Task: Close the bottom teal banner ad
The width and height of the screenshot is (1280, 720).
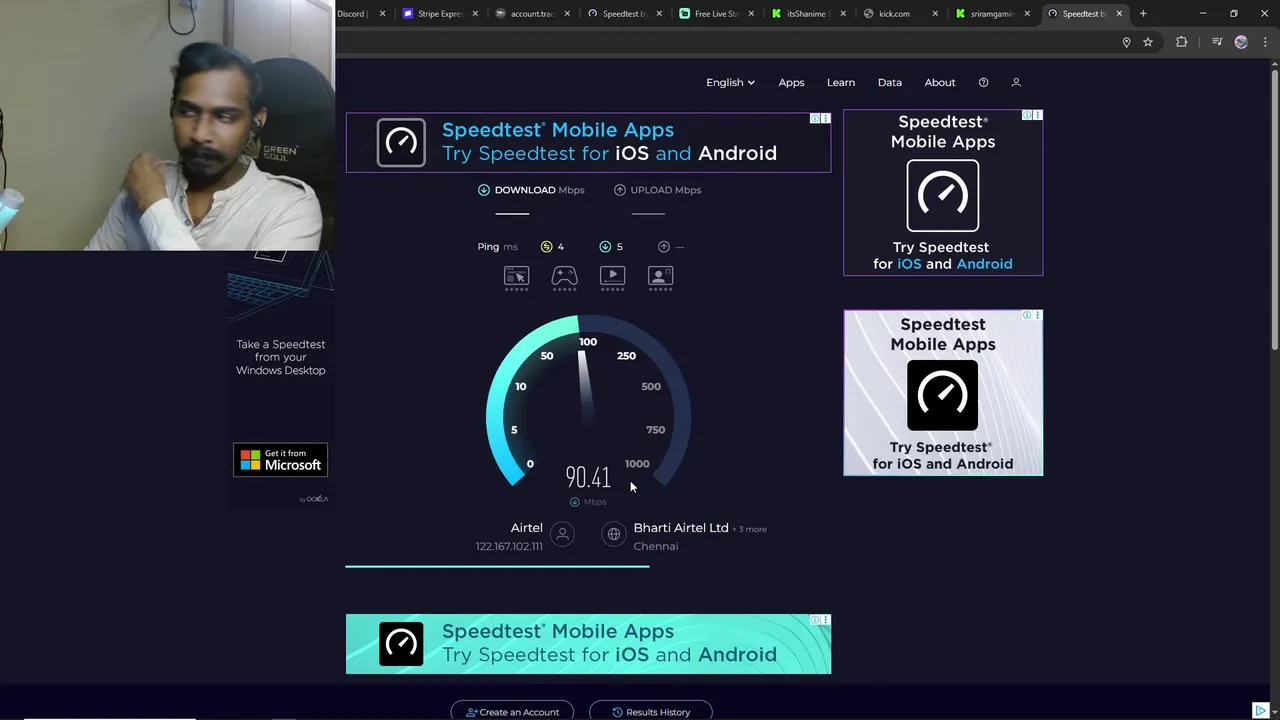Action: point(825,620)
